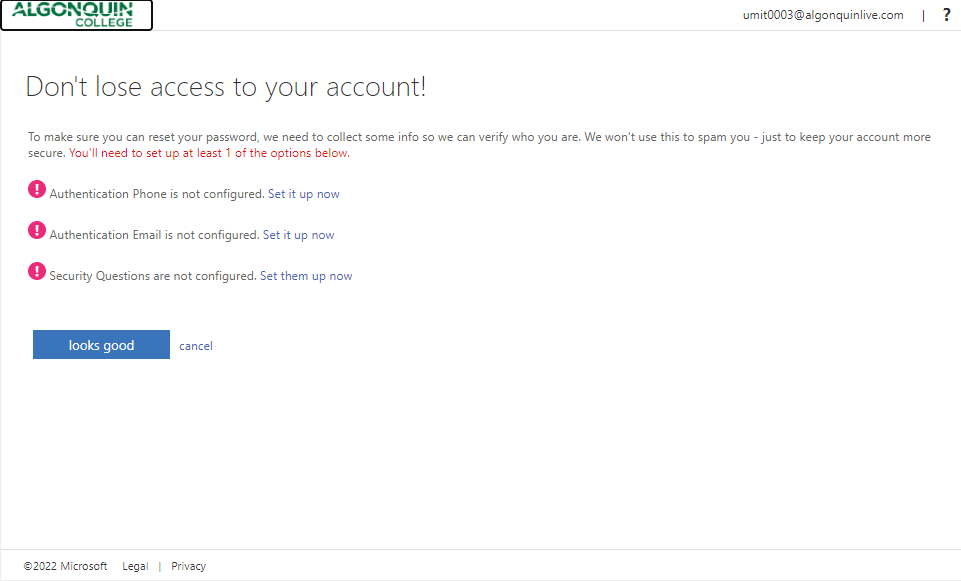Viewport: 961px width, 581px height.
Task: Click the umit0003@algonquinlive.com account name
Action: pos(822,15)
